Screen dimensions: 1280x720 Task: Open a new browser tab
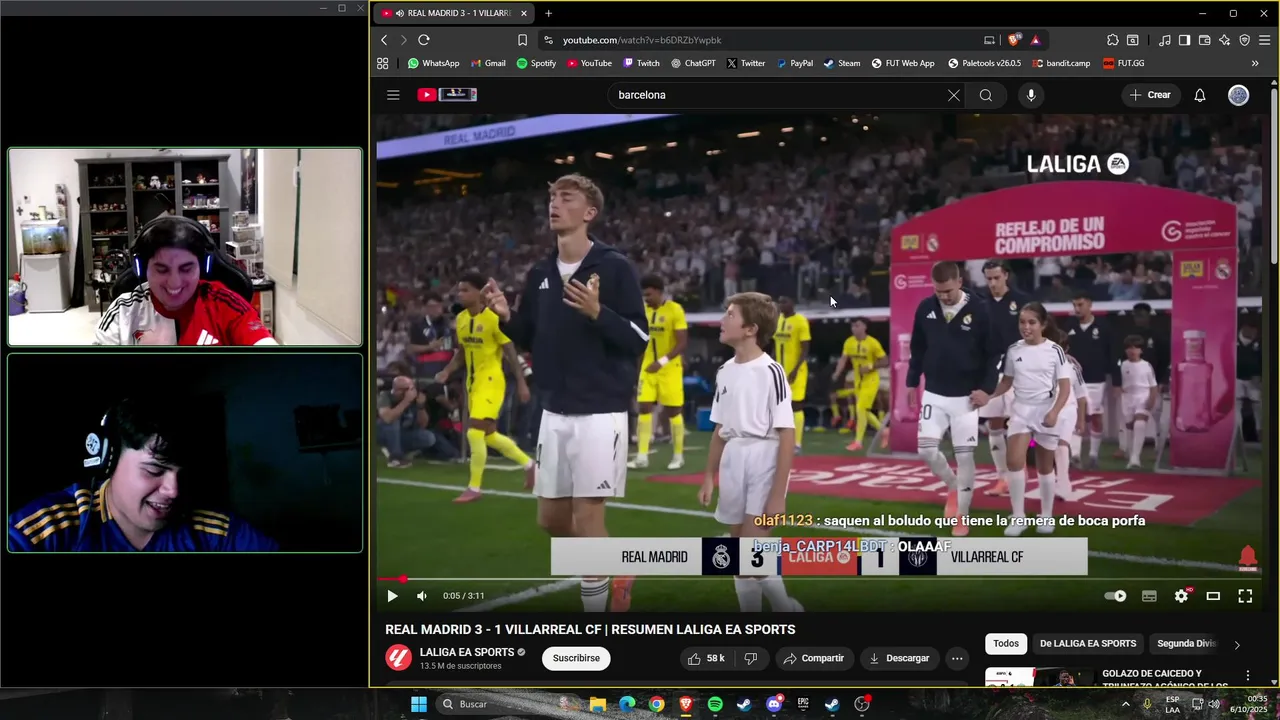click(x=548, y=13)
